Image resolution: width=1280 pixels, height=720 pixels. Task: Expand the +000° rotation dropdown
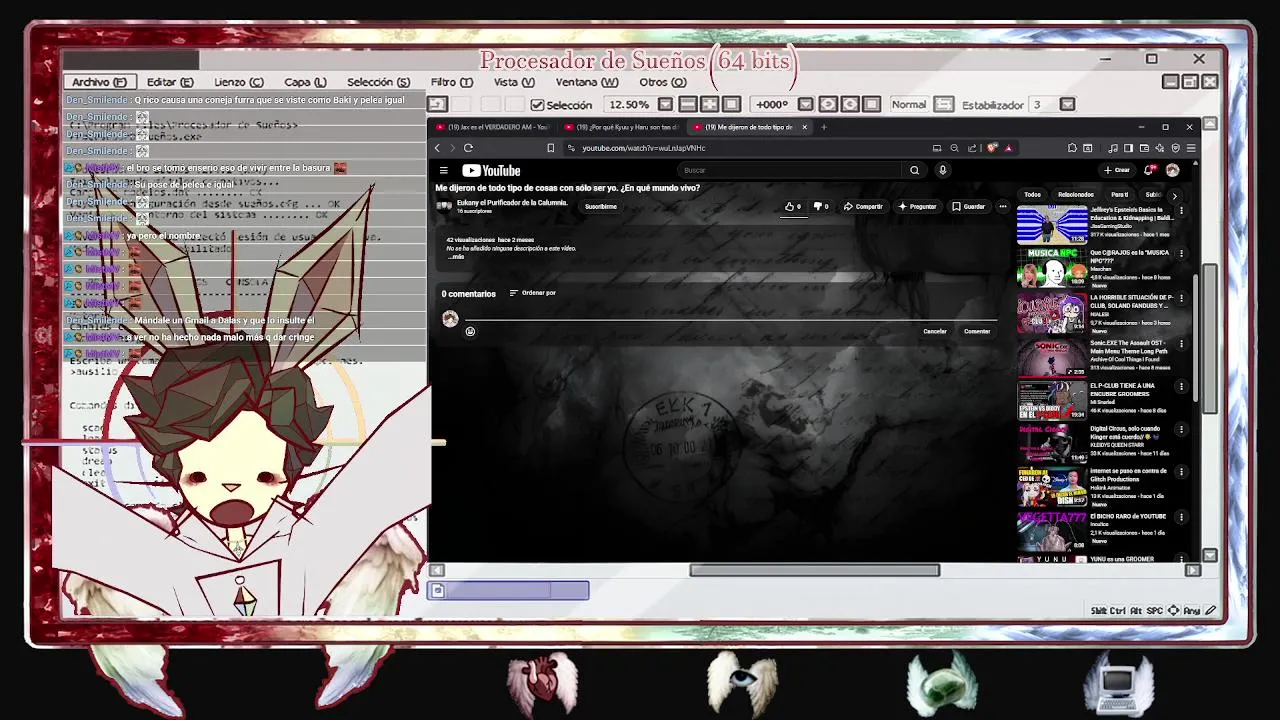pyautogui.click(x=805, y=104)
